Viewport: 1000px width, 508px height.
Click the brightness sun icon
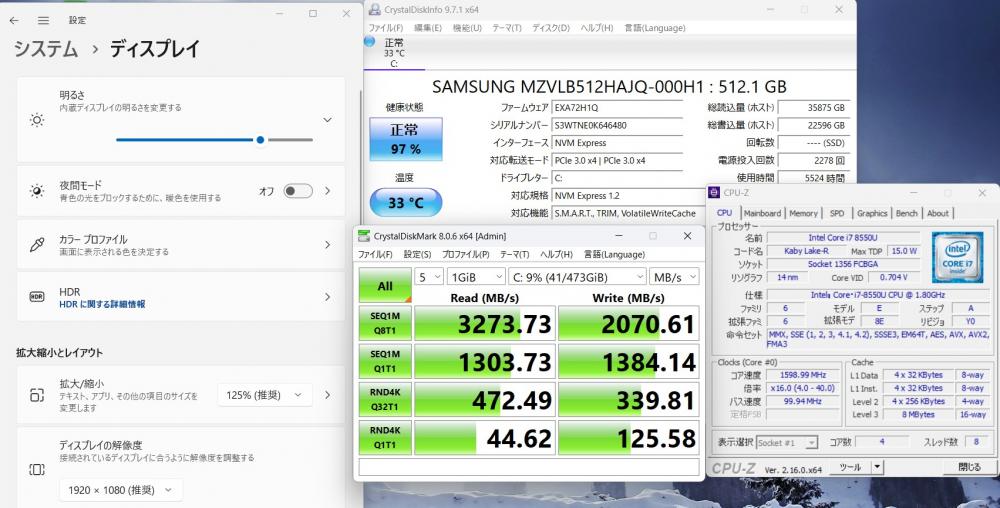(37, 120)
